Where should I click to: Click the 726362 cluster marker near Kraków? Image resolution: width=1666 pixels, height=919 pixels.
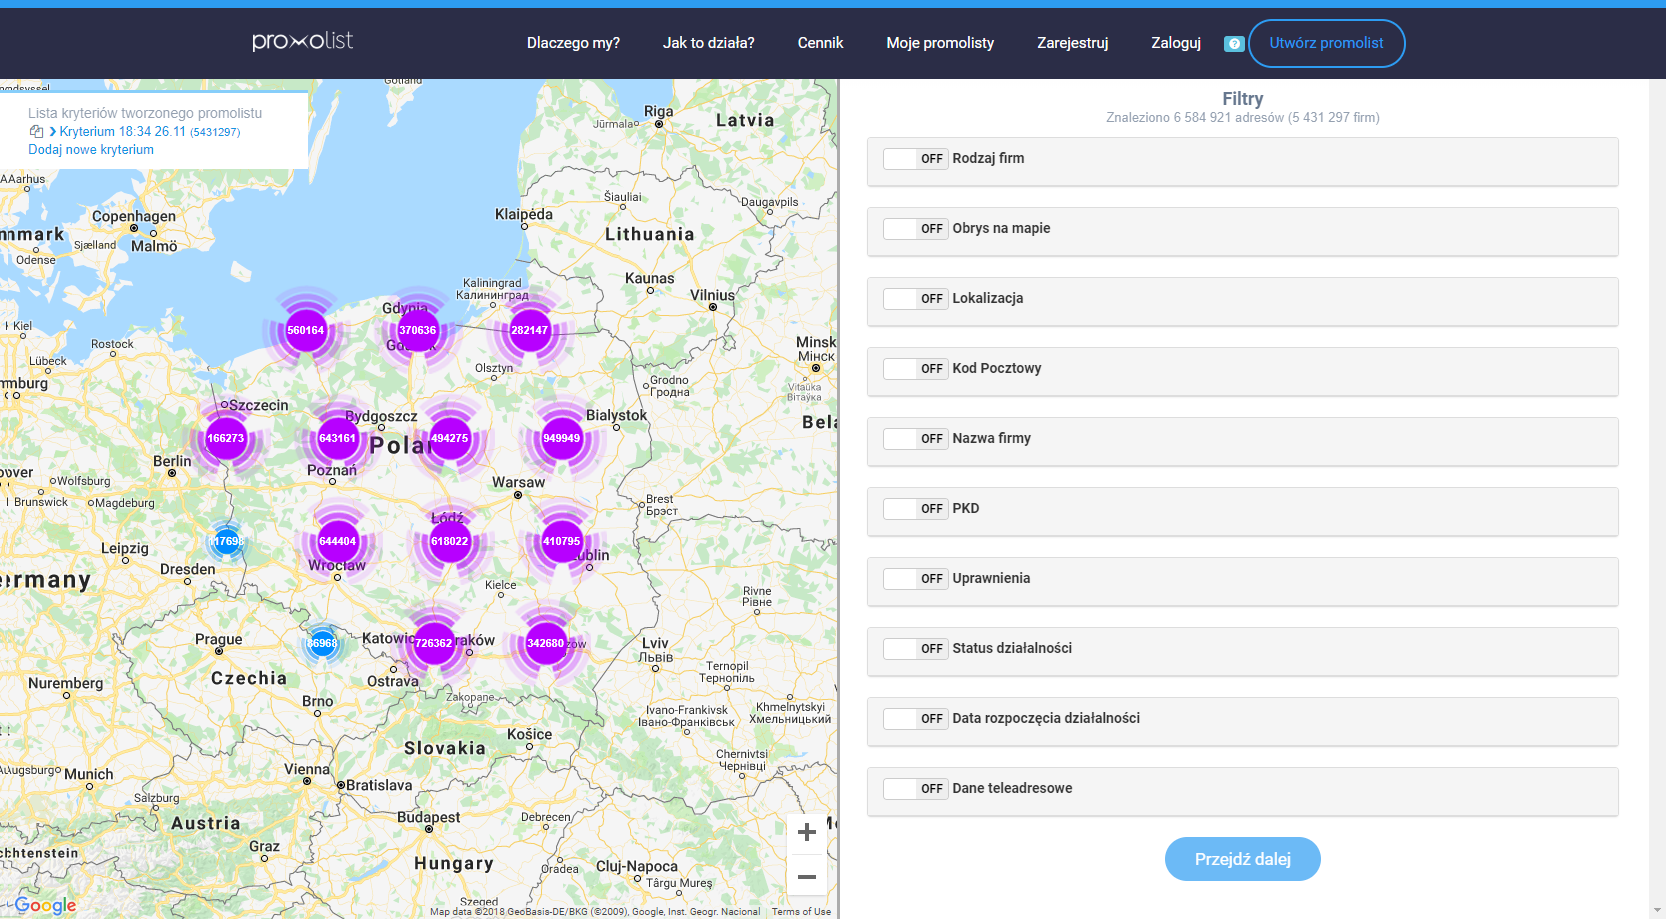point(434,644)
